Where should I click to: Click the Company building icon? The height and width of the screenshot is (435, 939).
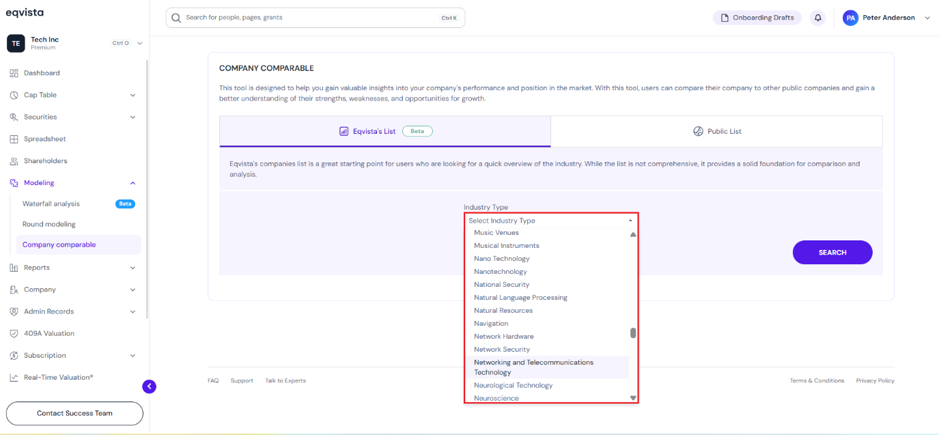click(14, 289)
